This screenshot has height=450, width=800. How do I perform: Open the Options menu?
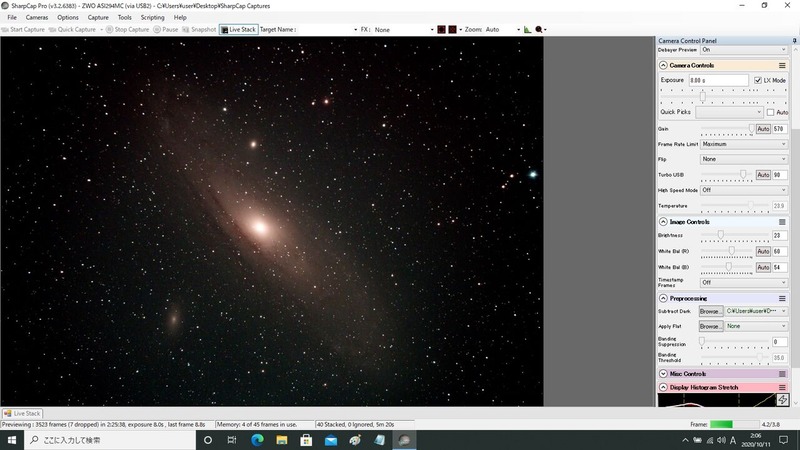point(68,17)
